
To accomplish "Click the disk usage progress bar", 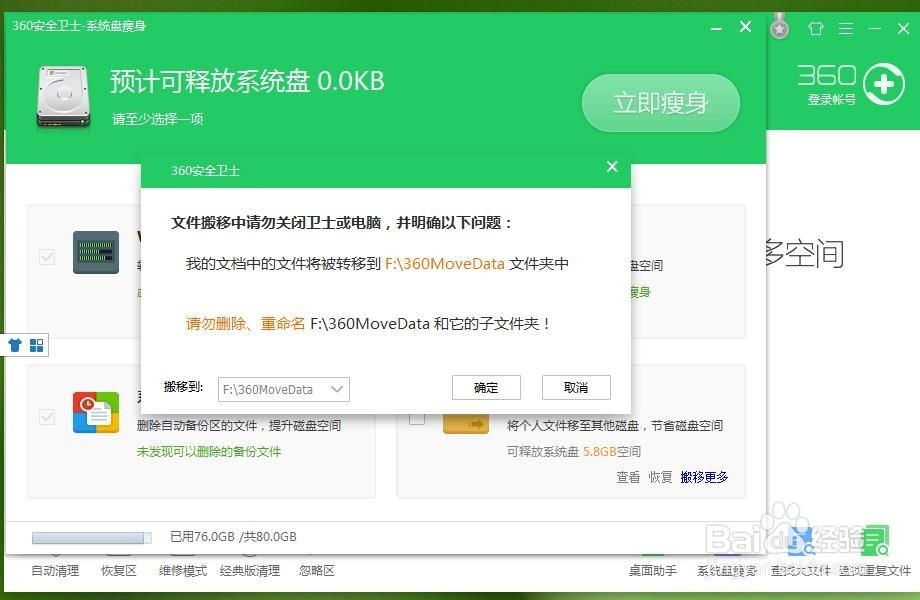I will [x=92, y=538].
